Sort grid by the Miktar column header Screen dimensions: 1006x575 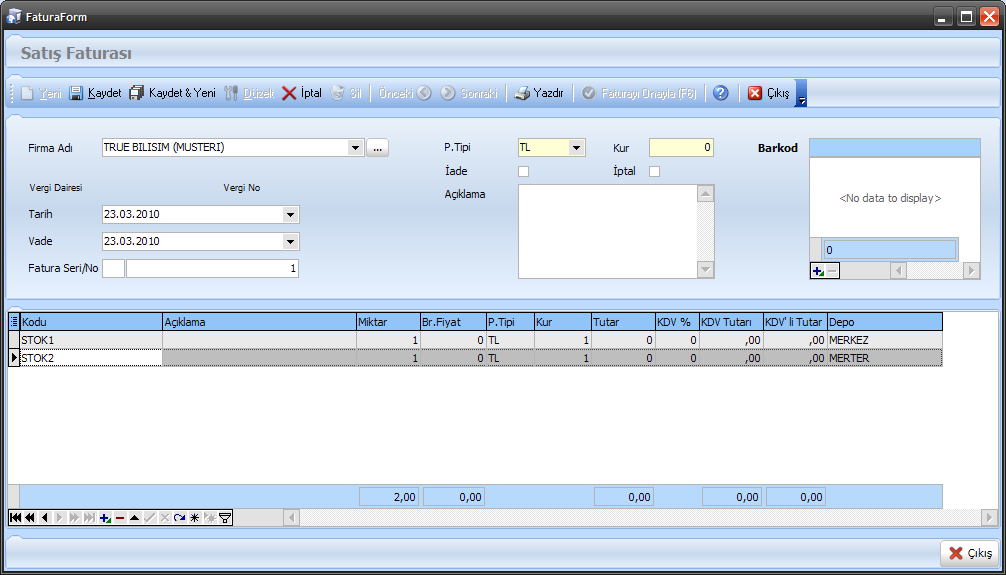(387, 322)
